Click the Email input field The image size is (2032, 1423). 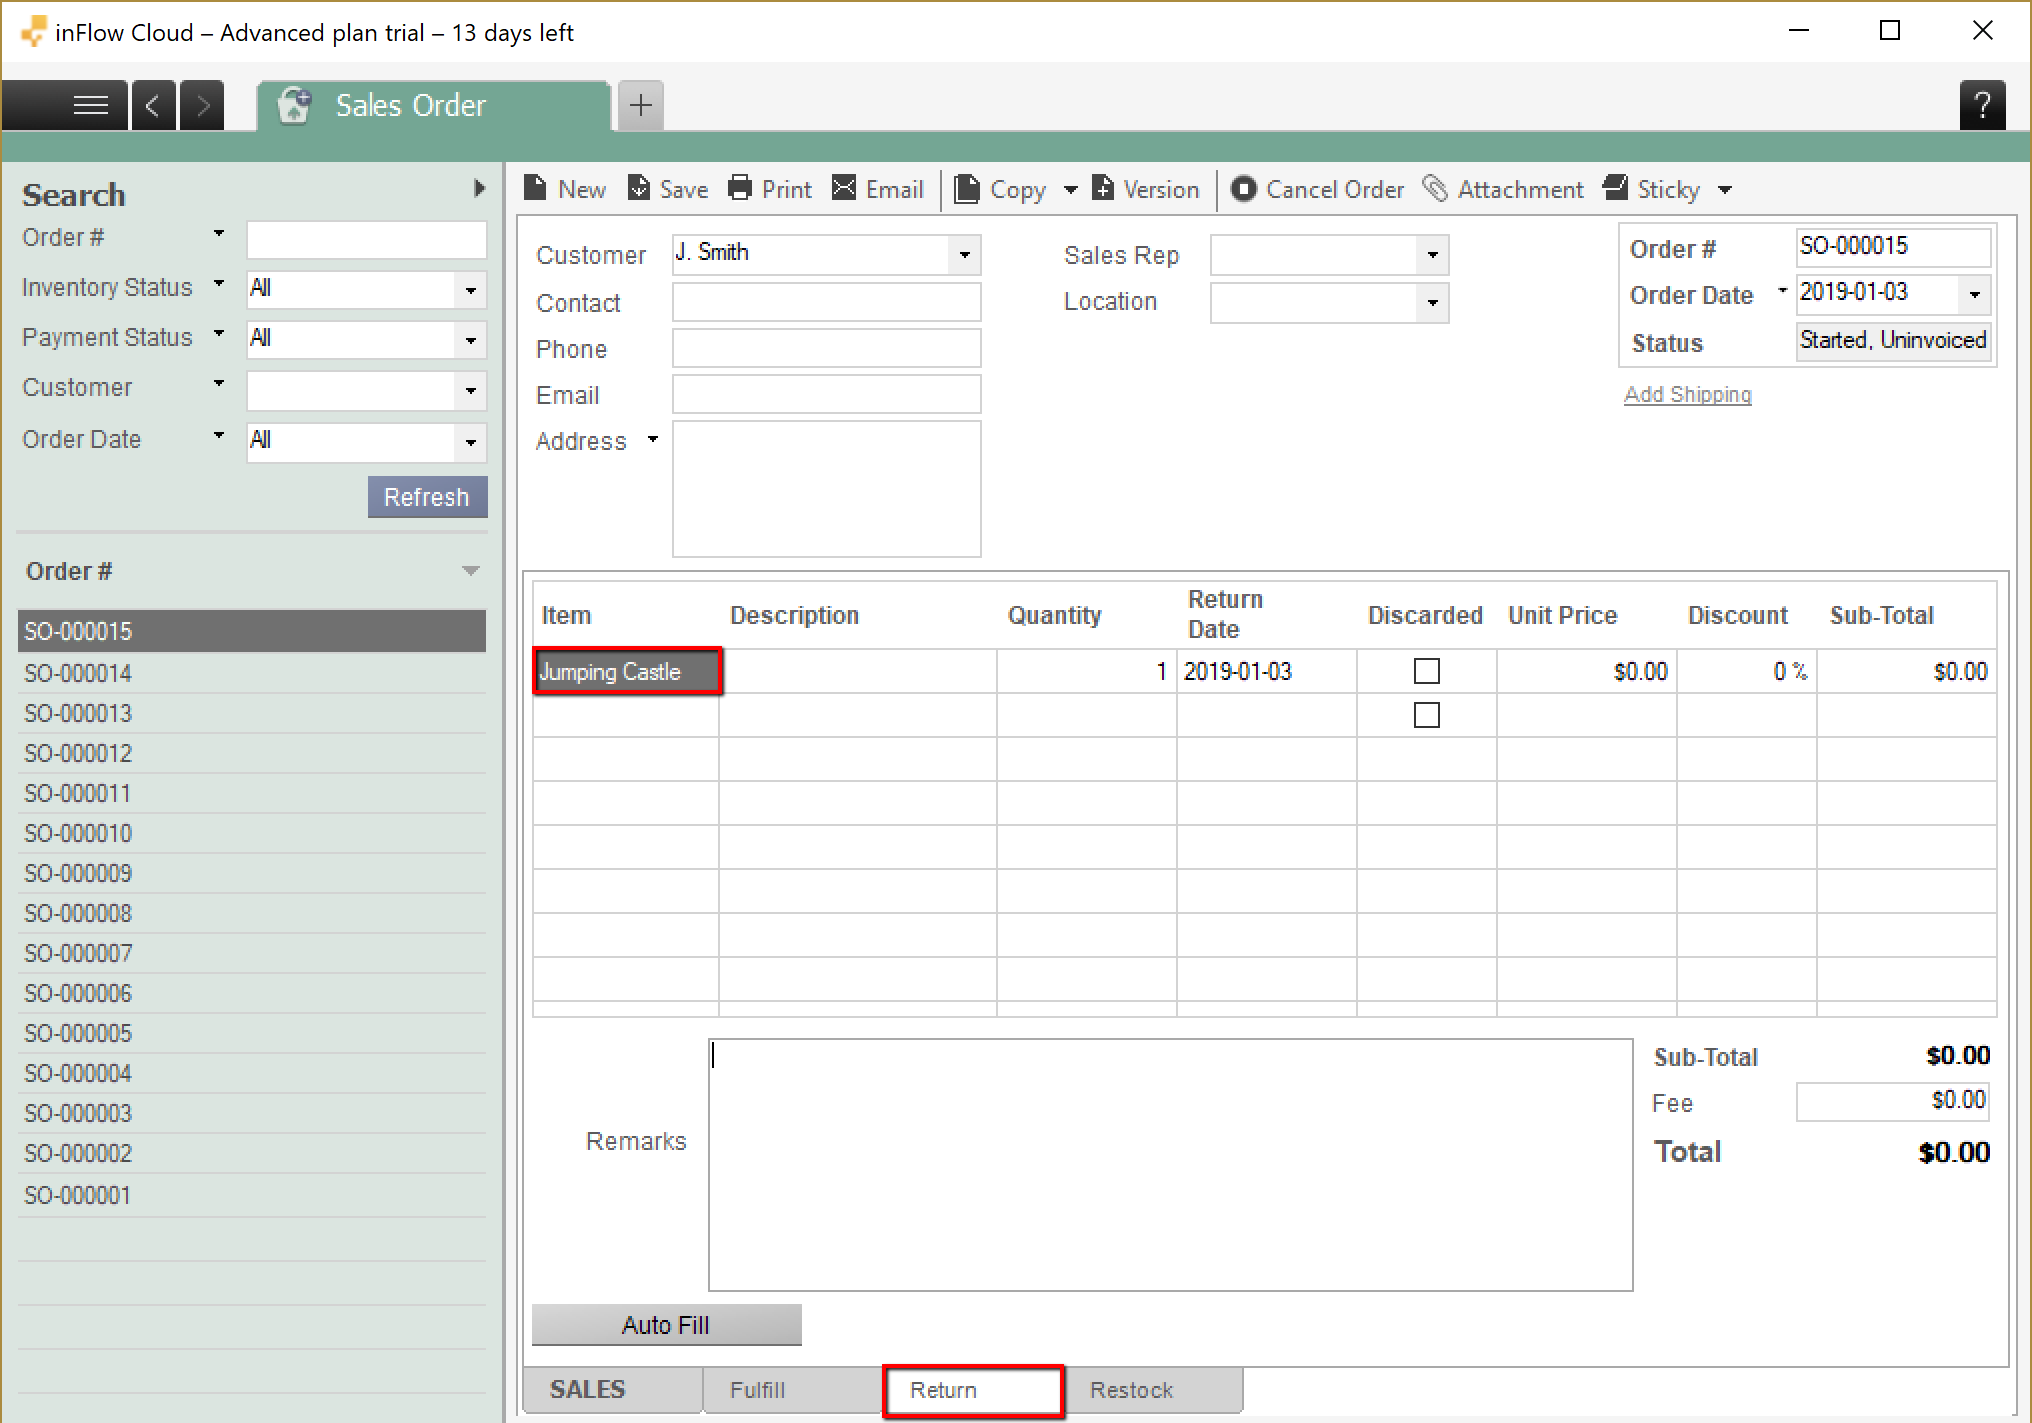click(x=826, y=394)
